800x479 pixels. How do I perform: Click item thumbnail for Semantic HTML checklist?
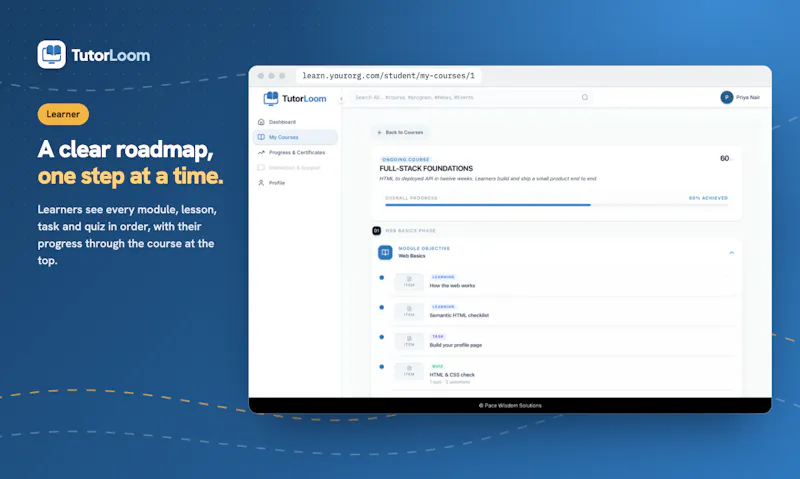[x=409, y=311]
